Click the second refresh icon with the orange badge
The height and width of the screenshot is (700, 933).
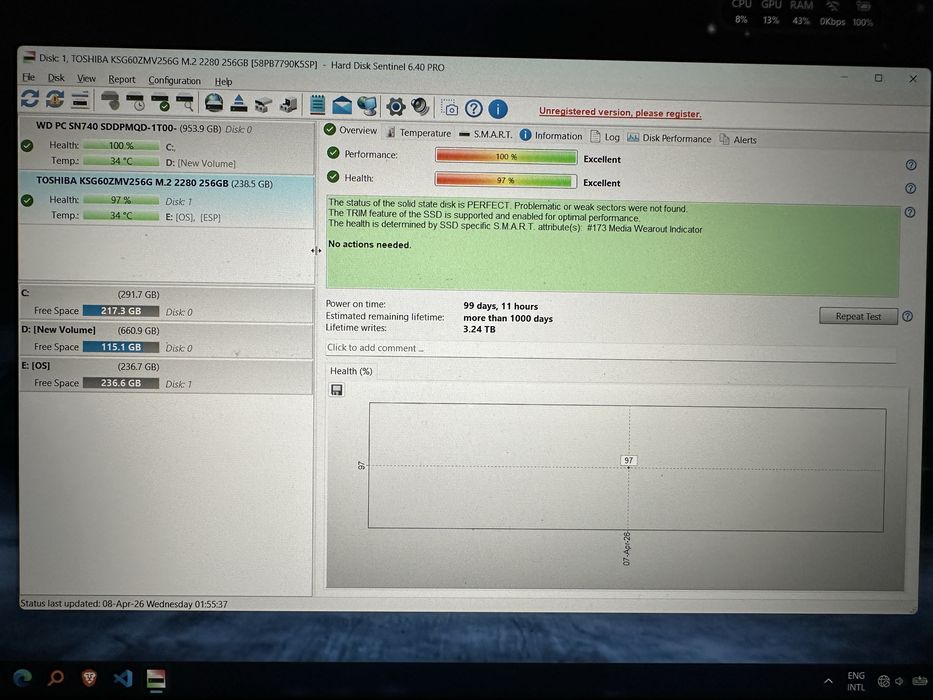tap(55, 99)
